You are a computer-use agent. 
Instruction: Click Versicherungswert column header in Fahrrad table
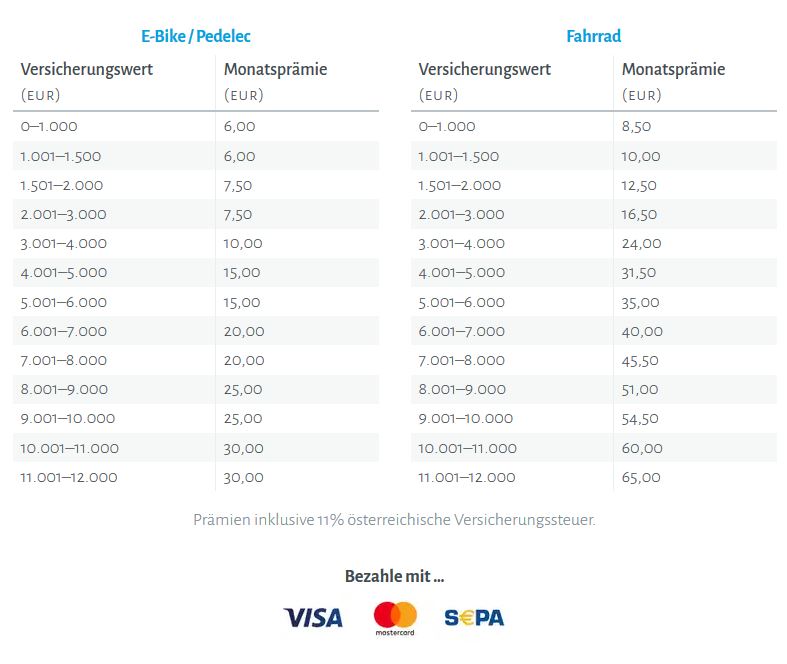coord(484,70)
